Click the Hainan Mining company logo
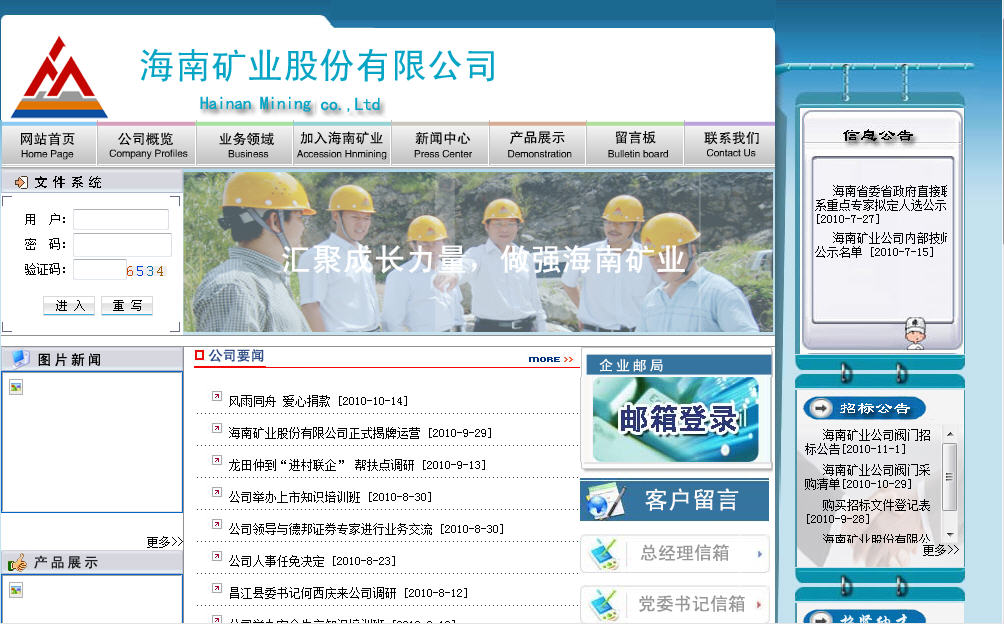The width and height of the screenshot is (1004, 625). tap(59, 78)
